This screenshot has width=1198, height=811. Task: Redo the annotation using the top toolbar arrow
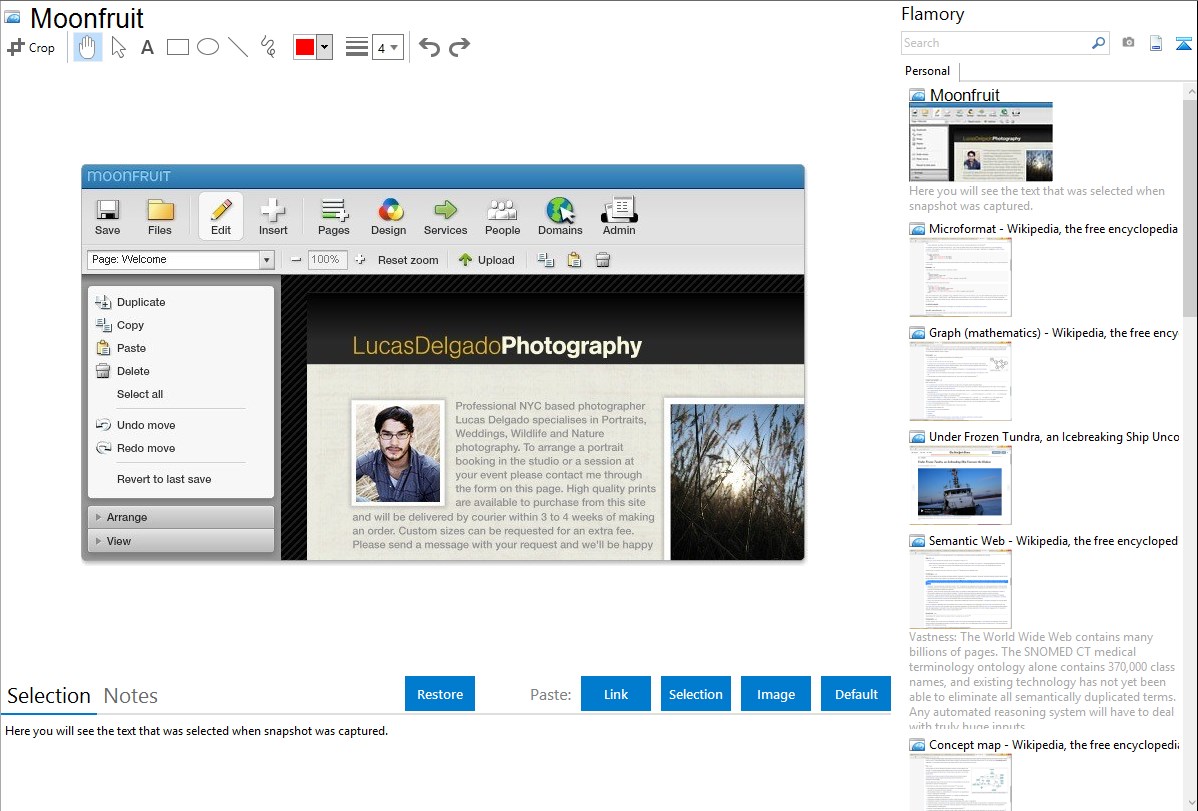[x=459, y=47]
